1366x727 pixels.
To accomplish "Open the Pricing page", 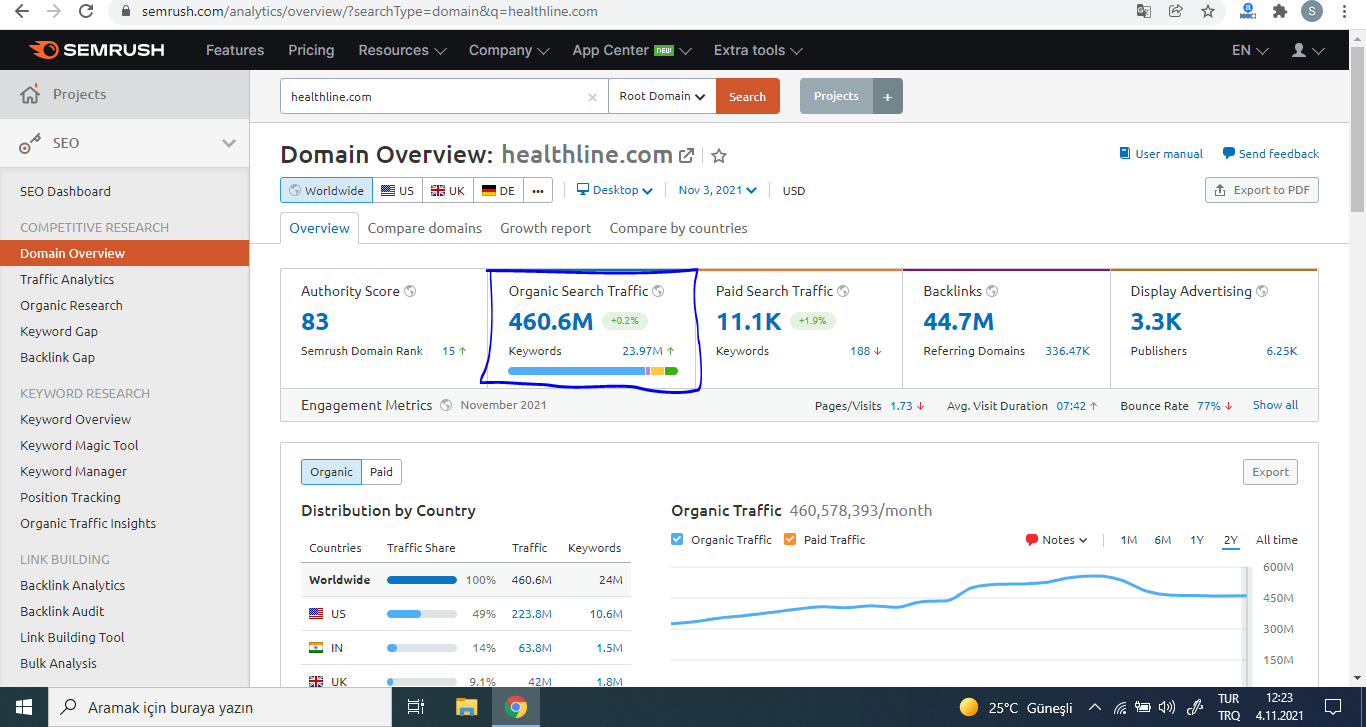I will click(311, 50).
